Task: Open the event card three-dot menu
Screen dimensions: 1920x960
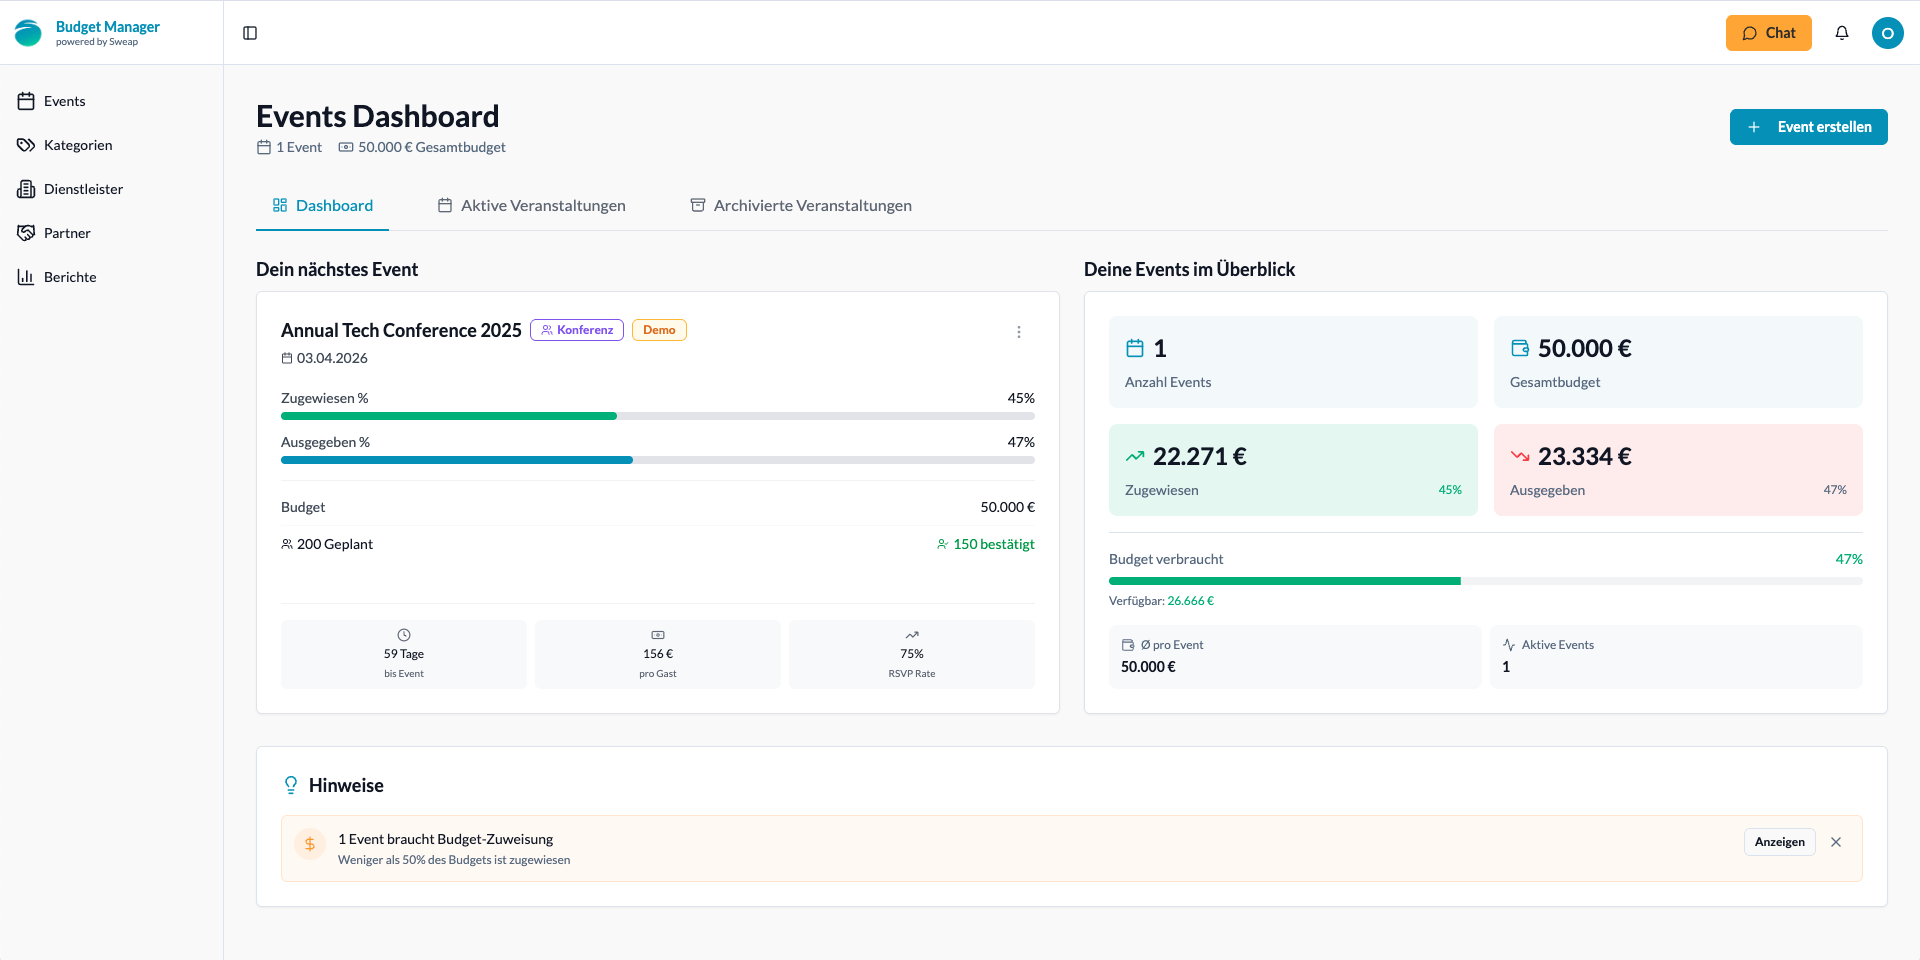Action: pos(1018,332)
